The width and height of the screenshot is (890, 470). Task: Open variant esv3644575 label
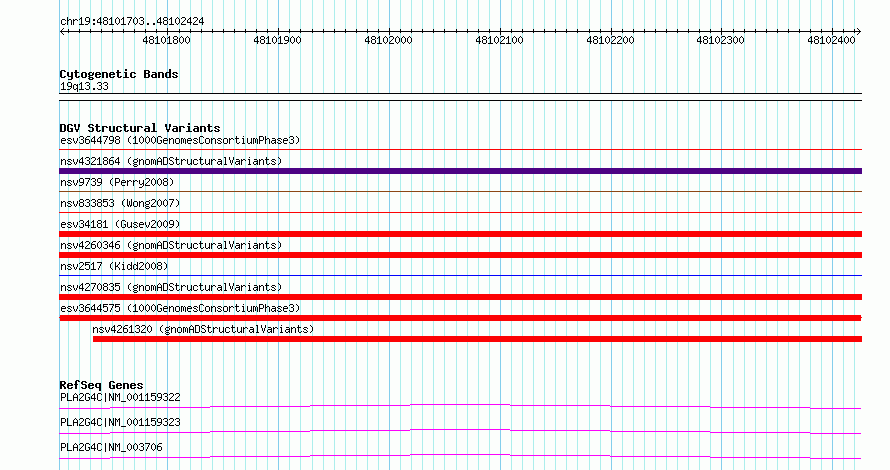(180, 308)
